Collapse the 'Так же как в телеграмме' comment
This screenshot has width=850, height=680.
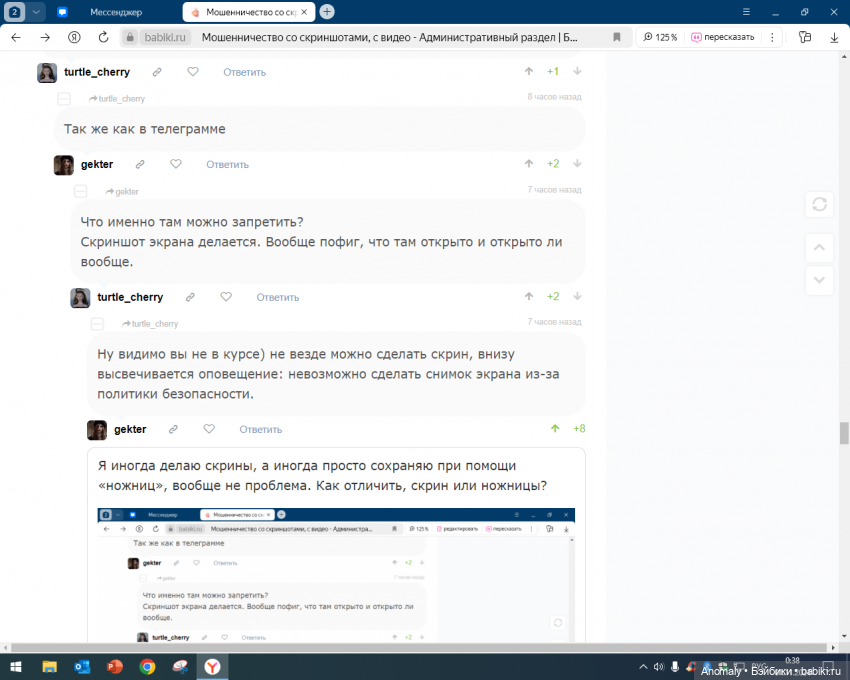(x=64, y=99)
